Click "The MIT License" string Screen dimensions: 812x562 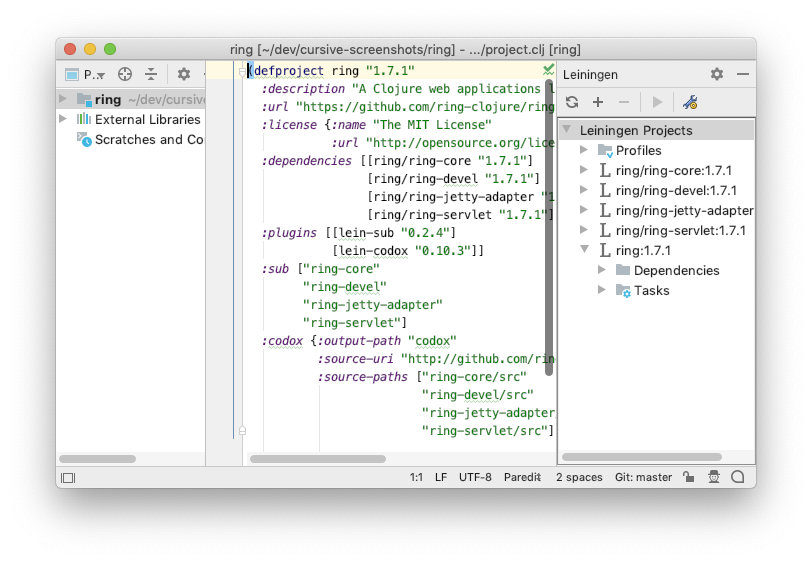[x=432, y=125]
